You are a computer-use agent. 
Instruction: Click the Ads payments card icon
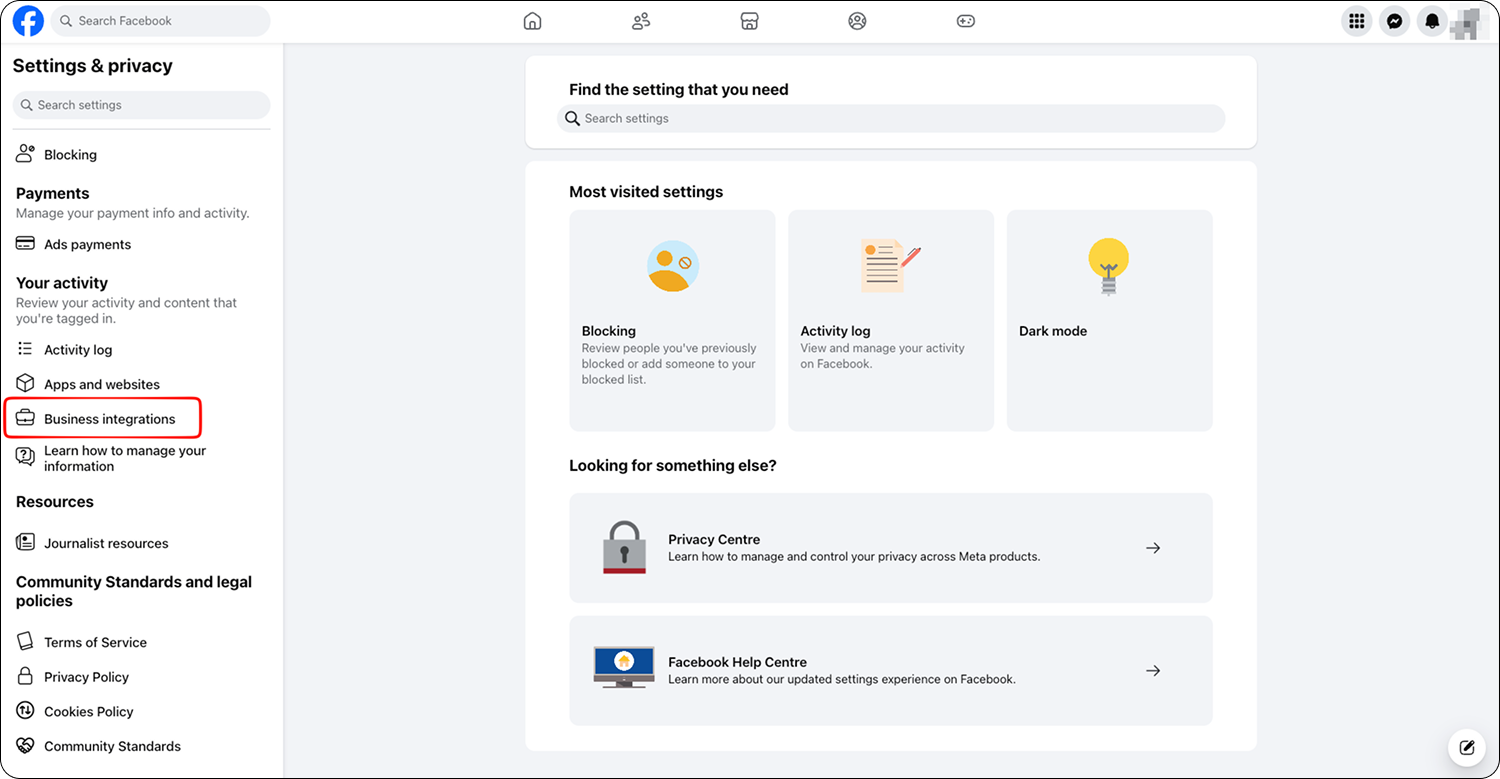click(x=26, y=244)
